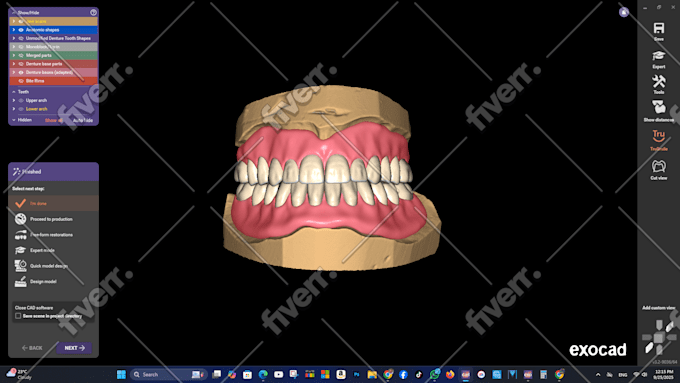Open Microsoft Edge from the taskbar
The height and width of the screenshot is (383, 680).
263,374
